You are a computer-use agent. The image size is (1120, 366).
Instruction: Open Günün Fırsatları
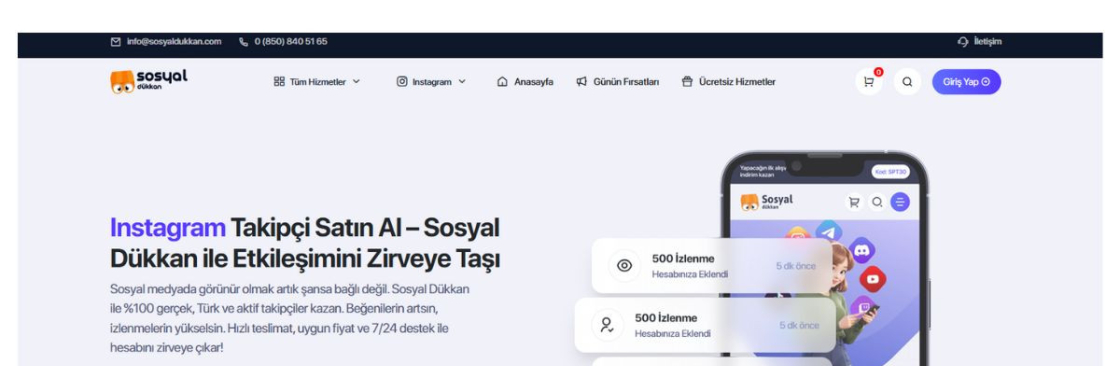[x=618, y=82]
